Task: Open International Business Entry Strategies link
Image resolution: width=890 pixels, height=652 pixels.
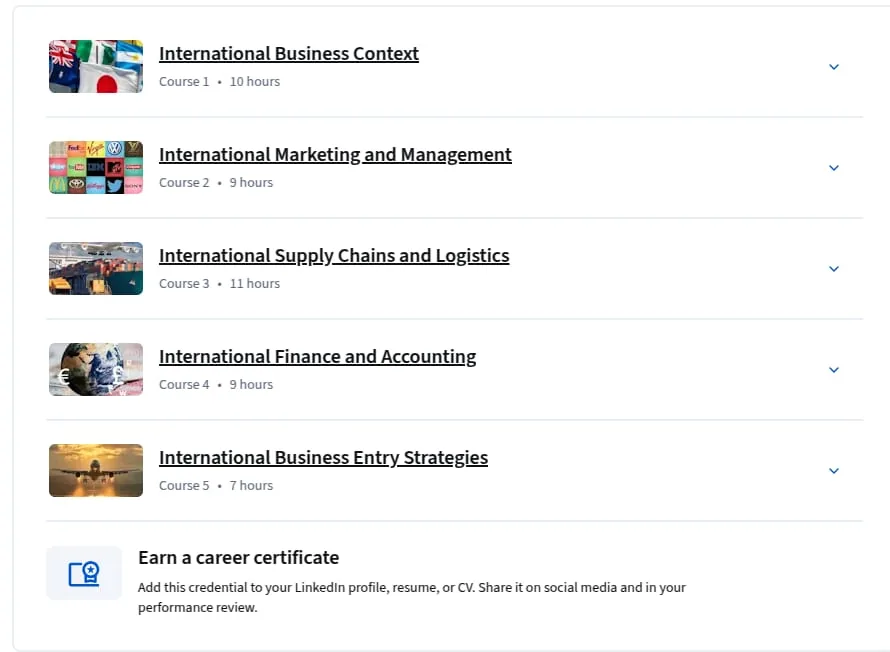Action: (324, 458)
